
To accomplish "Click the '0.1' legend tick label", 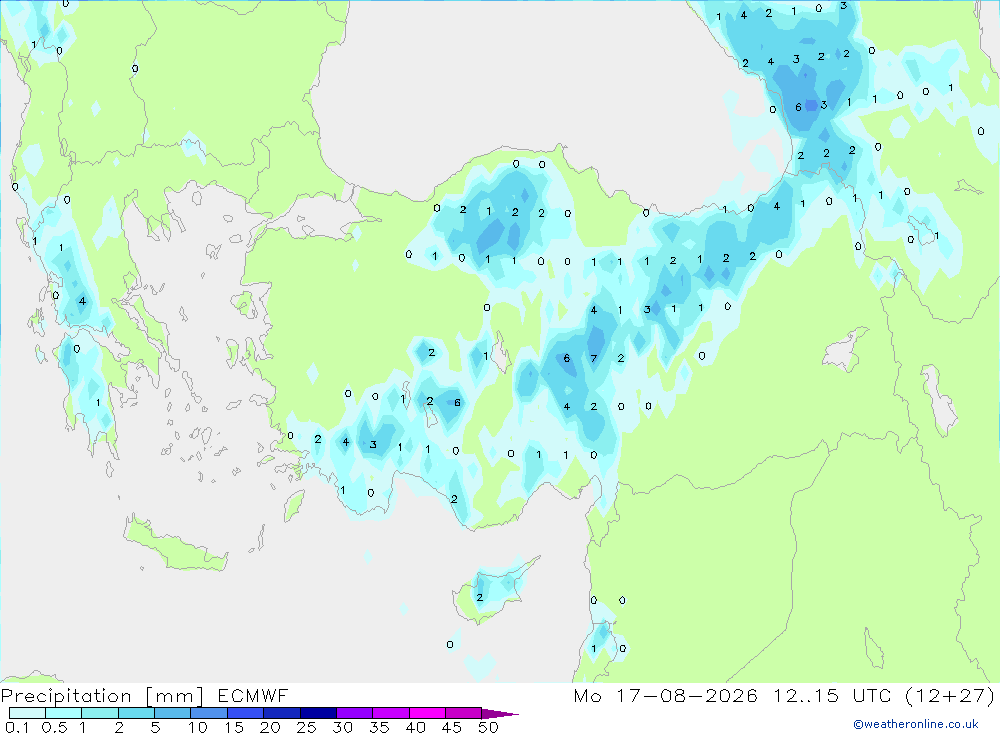I will (17, 727).
